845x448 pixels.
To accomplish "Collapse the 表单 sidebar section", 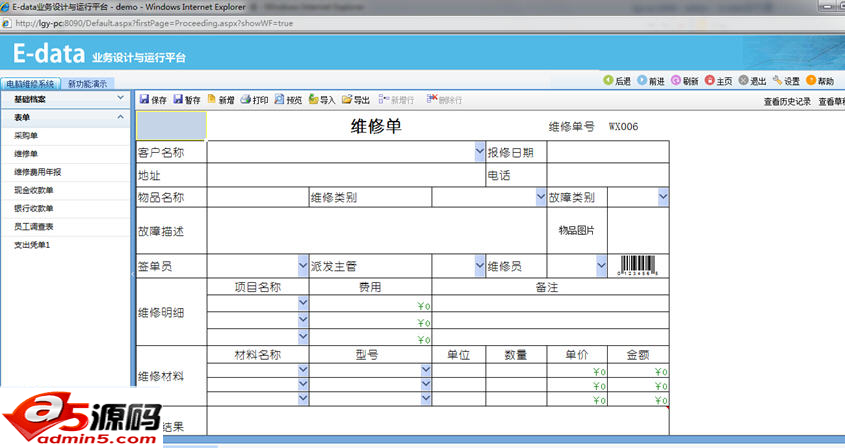I will 121,117.
